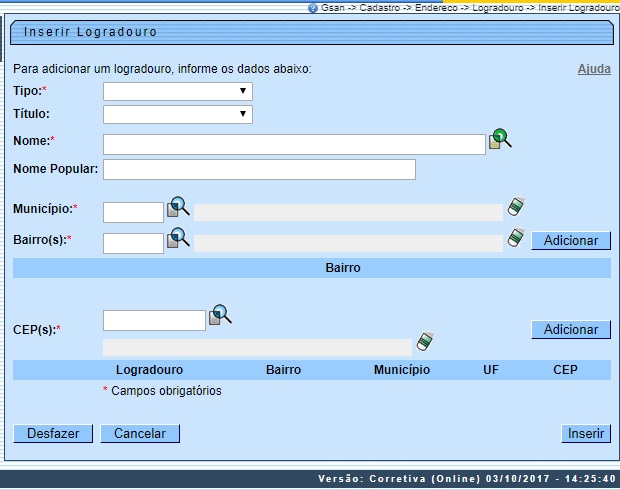Open the Ajuda help link
Screen dimensions: 620x490
coord(594,69)
